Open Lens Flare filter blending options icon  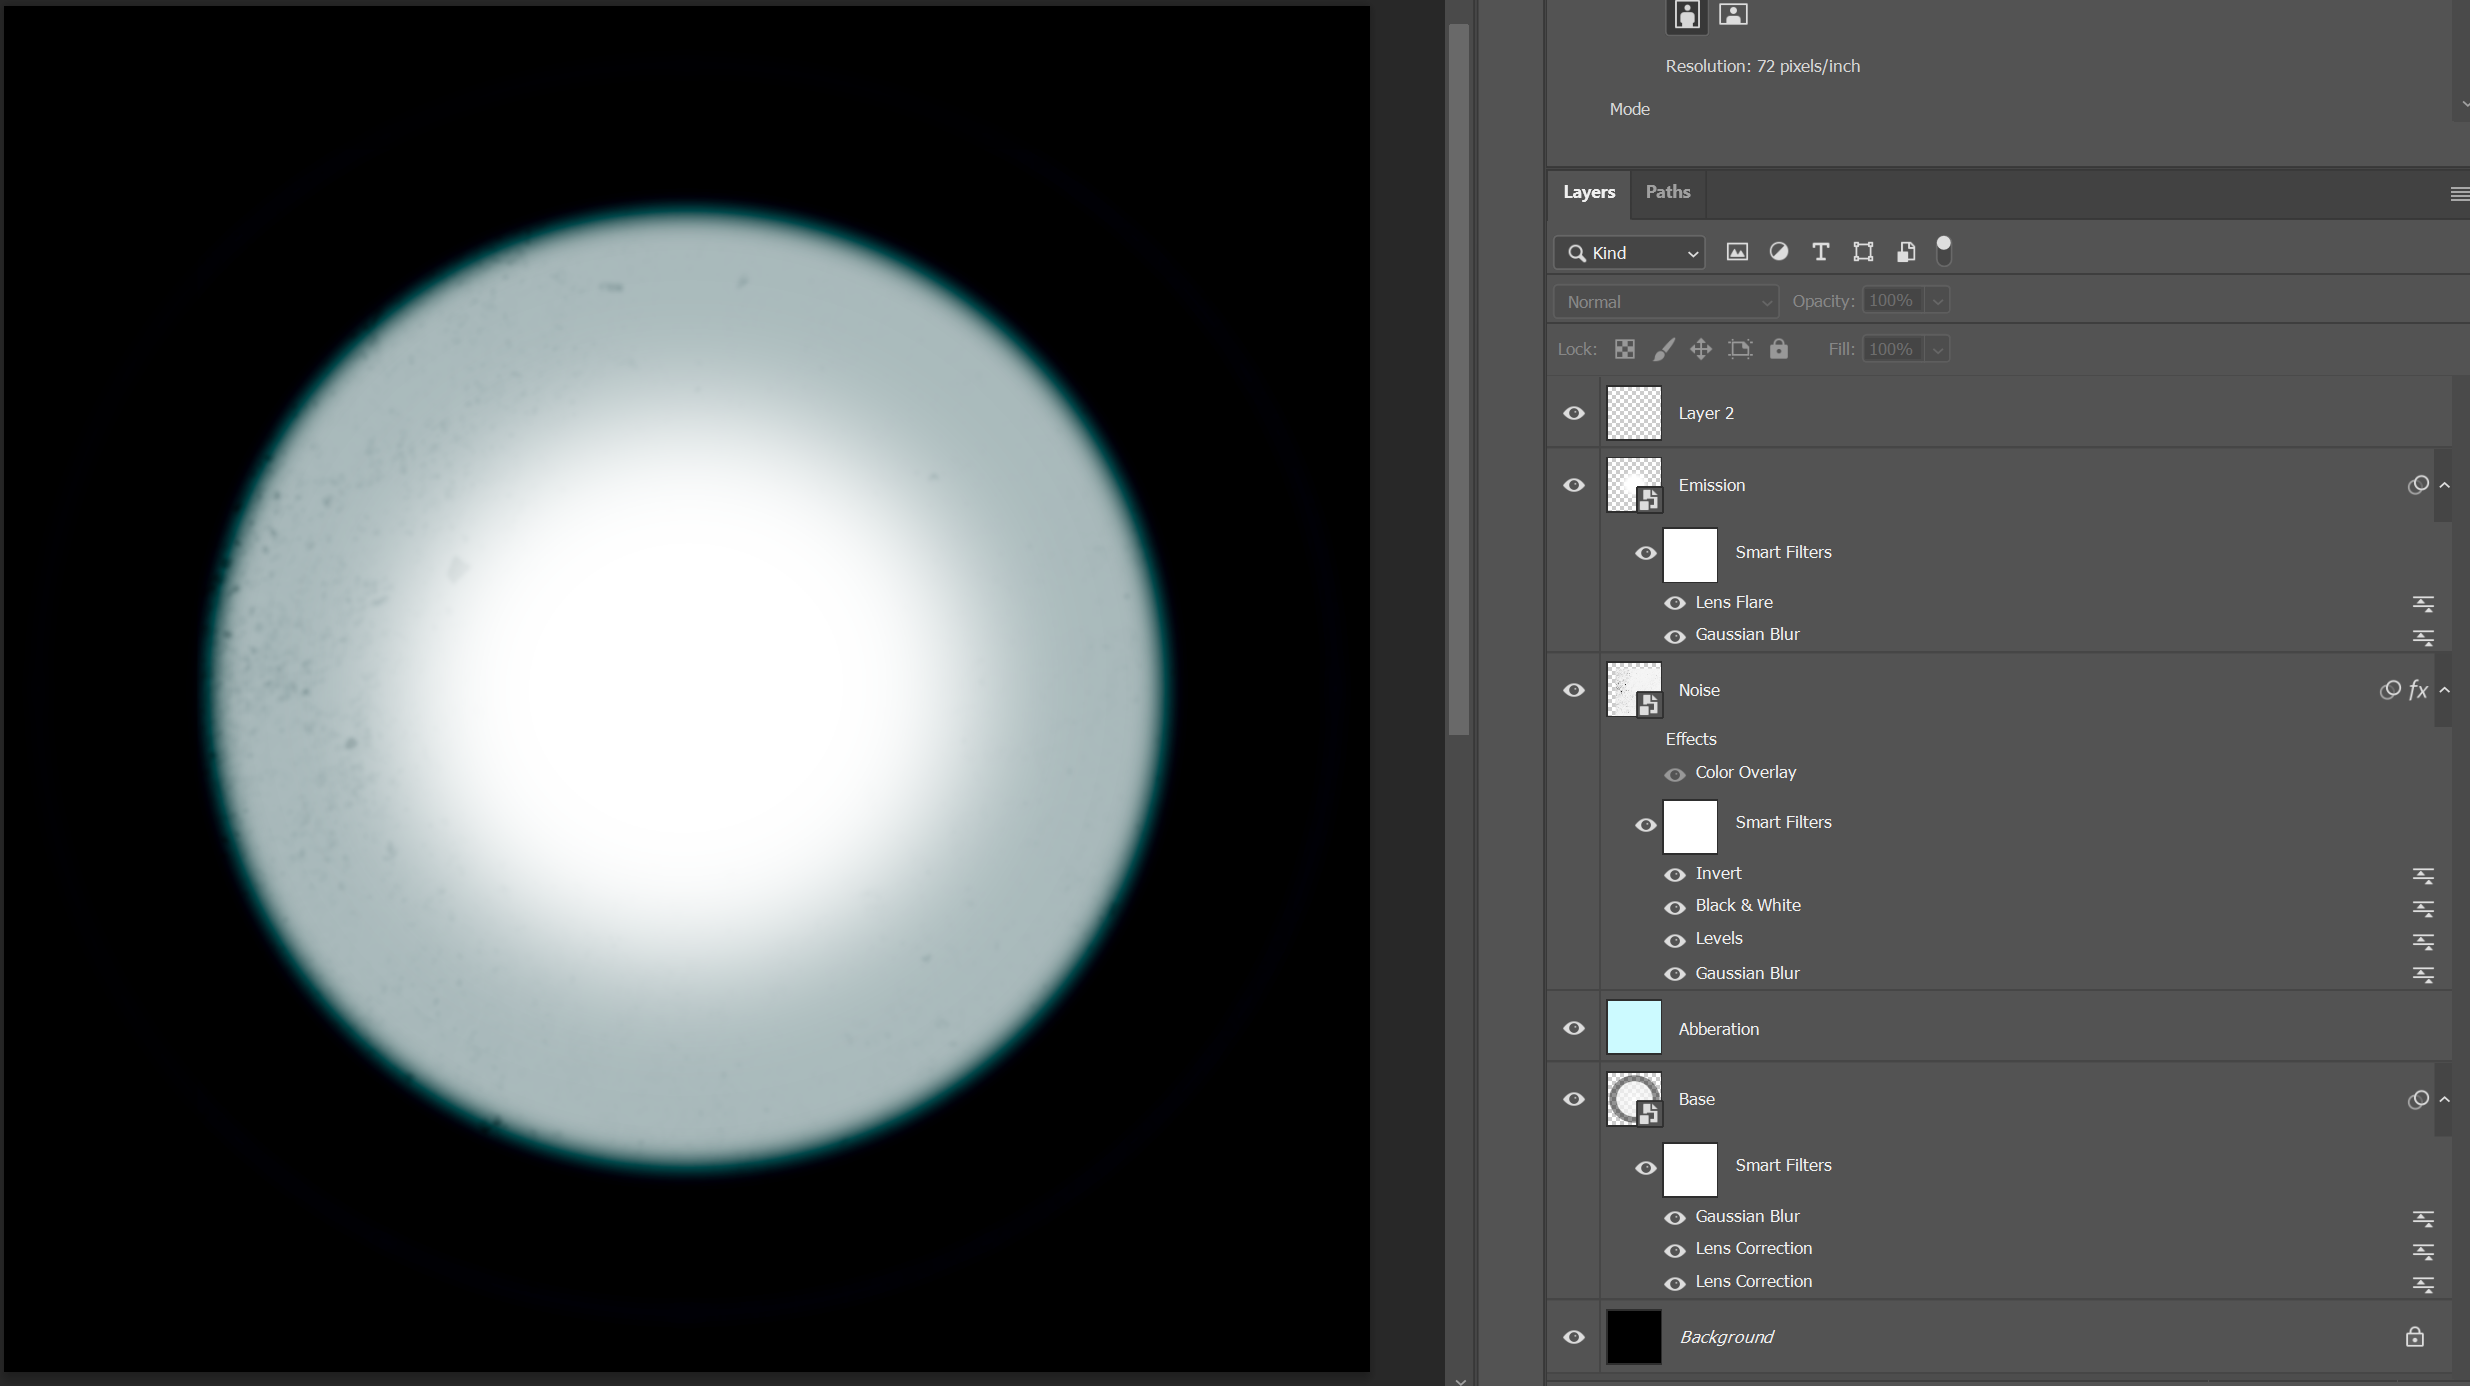(2423, 603)
